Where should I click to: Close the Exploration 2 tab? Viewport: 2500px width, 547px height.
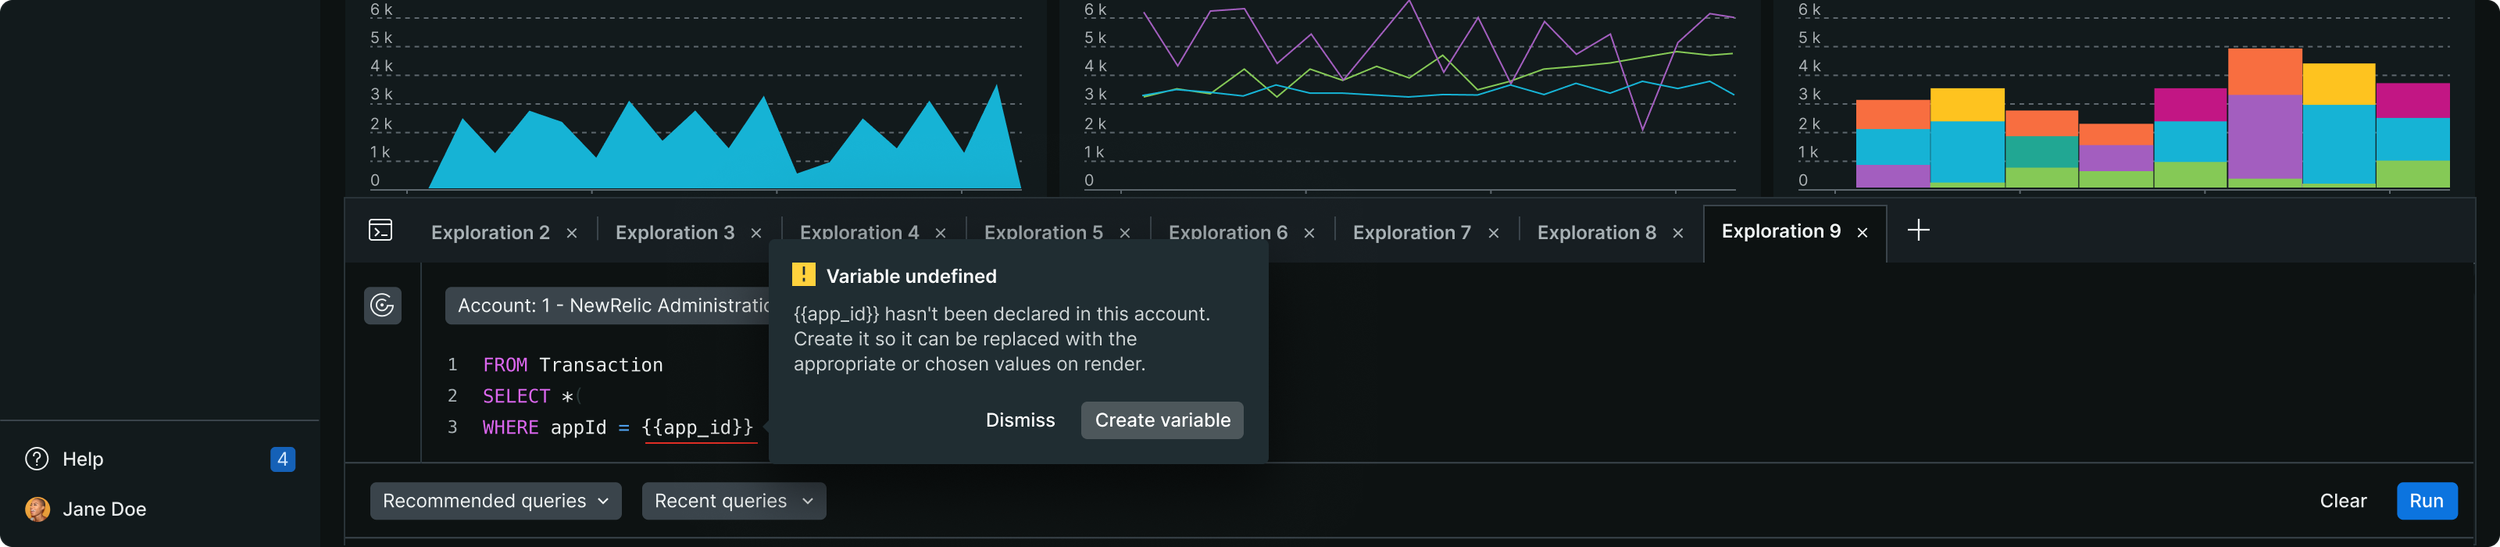[x=572, y=233]
